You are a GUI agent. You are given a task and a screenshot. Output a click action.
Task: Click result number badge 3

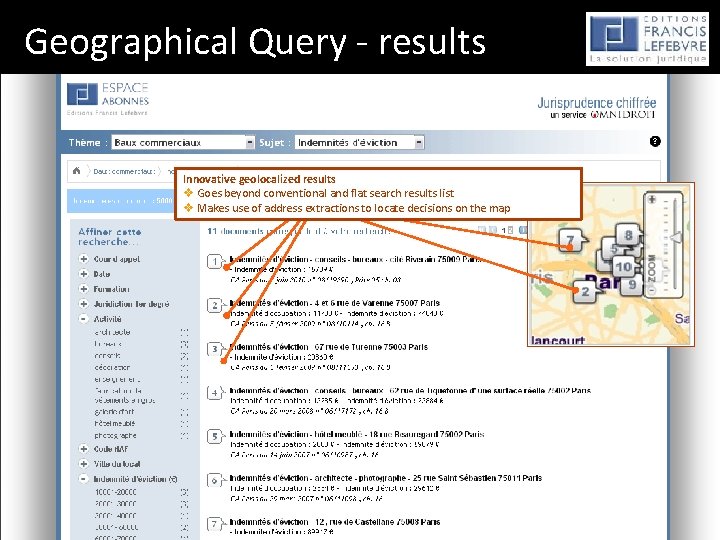point(215,349)
